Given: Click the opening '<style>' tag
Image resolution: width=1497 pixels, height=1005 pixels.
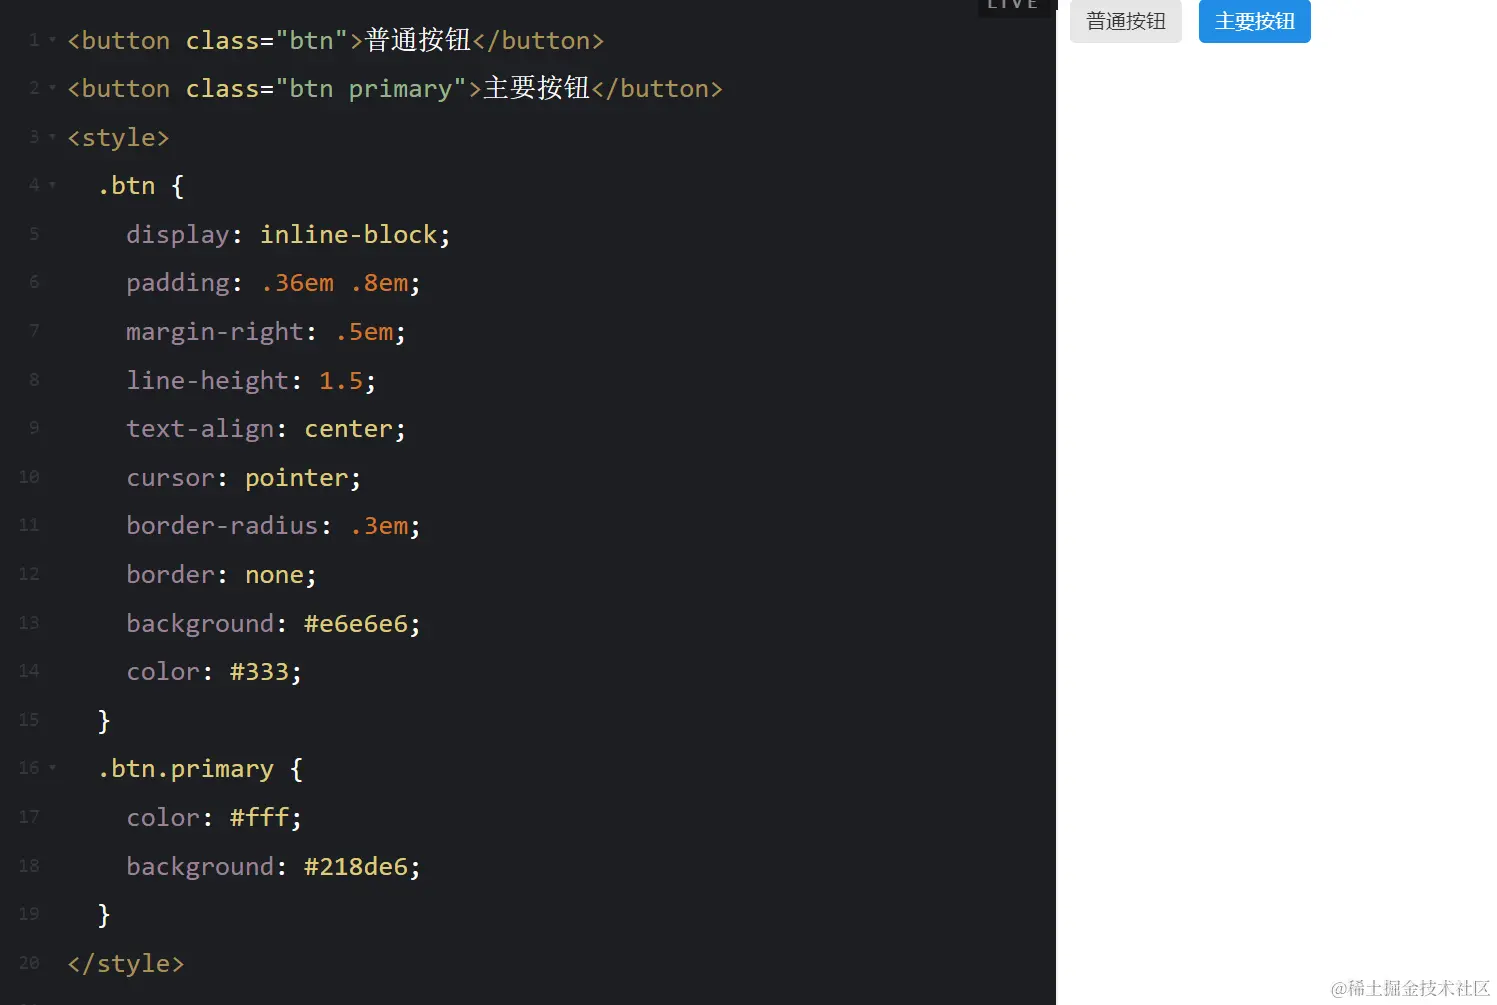Looking at the screenshot, I should (x=118, y=137).
